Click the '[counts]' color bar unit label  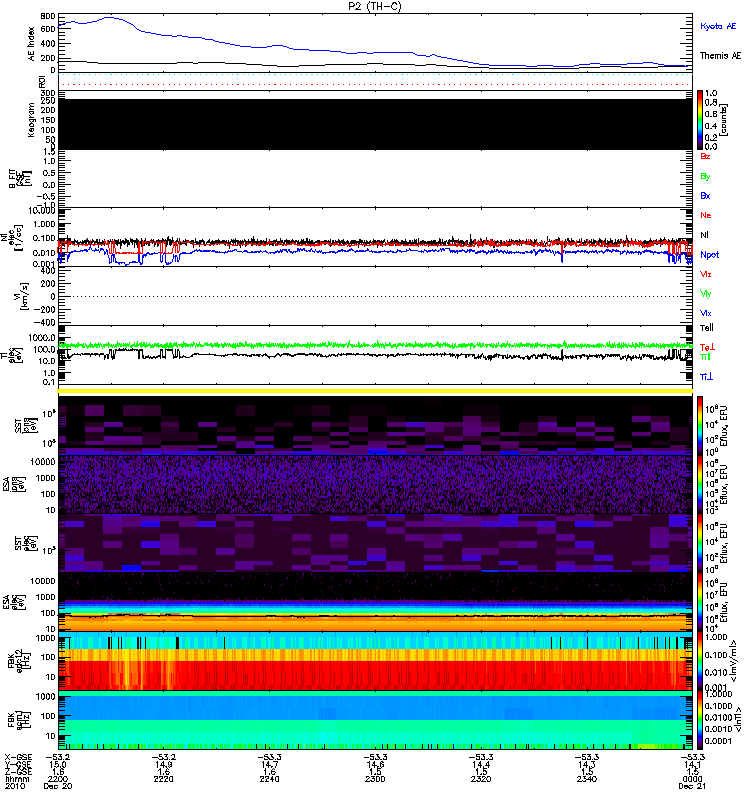(x=724, y=120)
